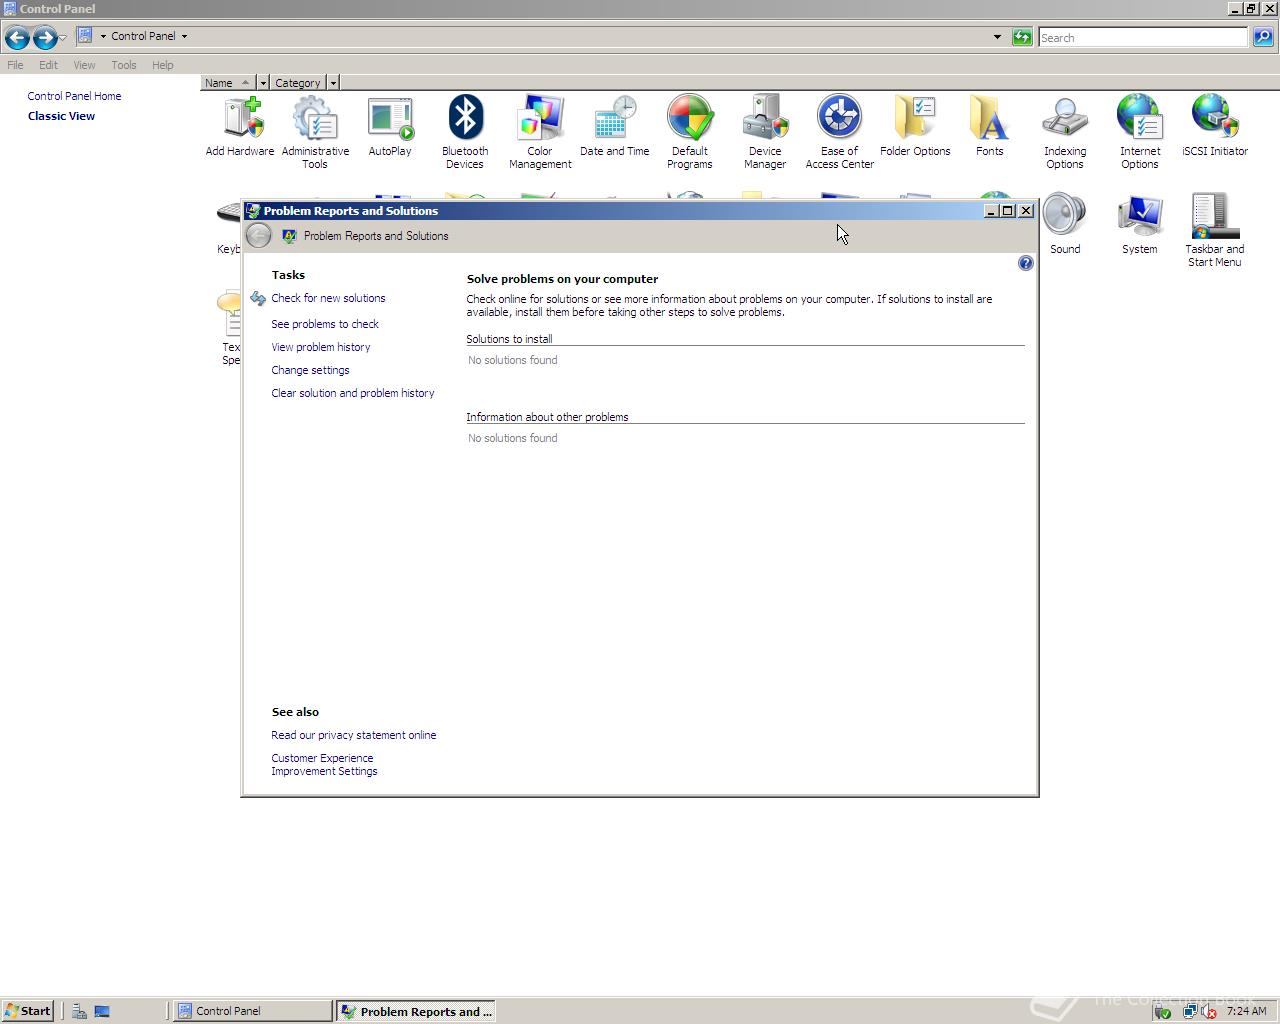Screen dimensions: 1280x1024
Task: Click Clear solution and problem history
Action: pos(353,393)
